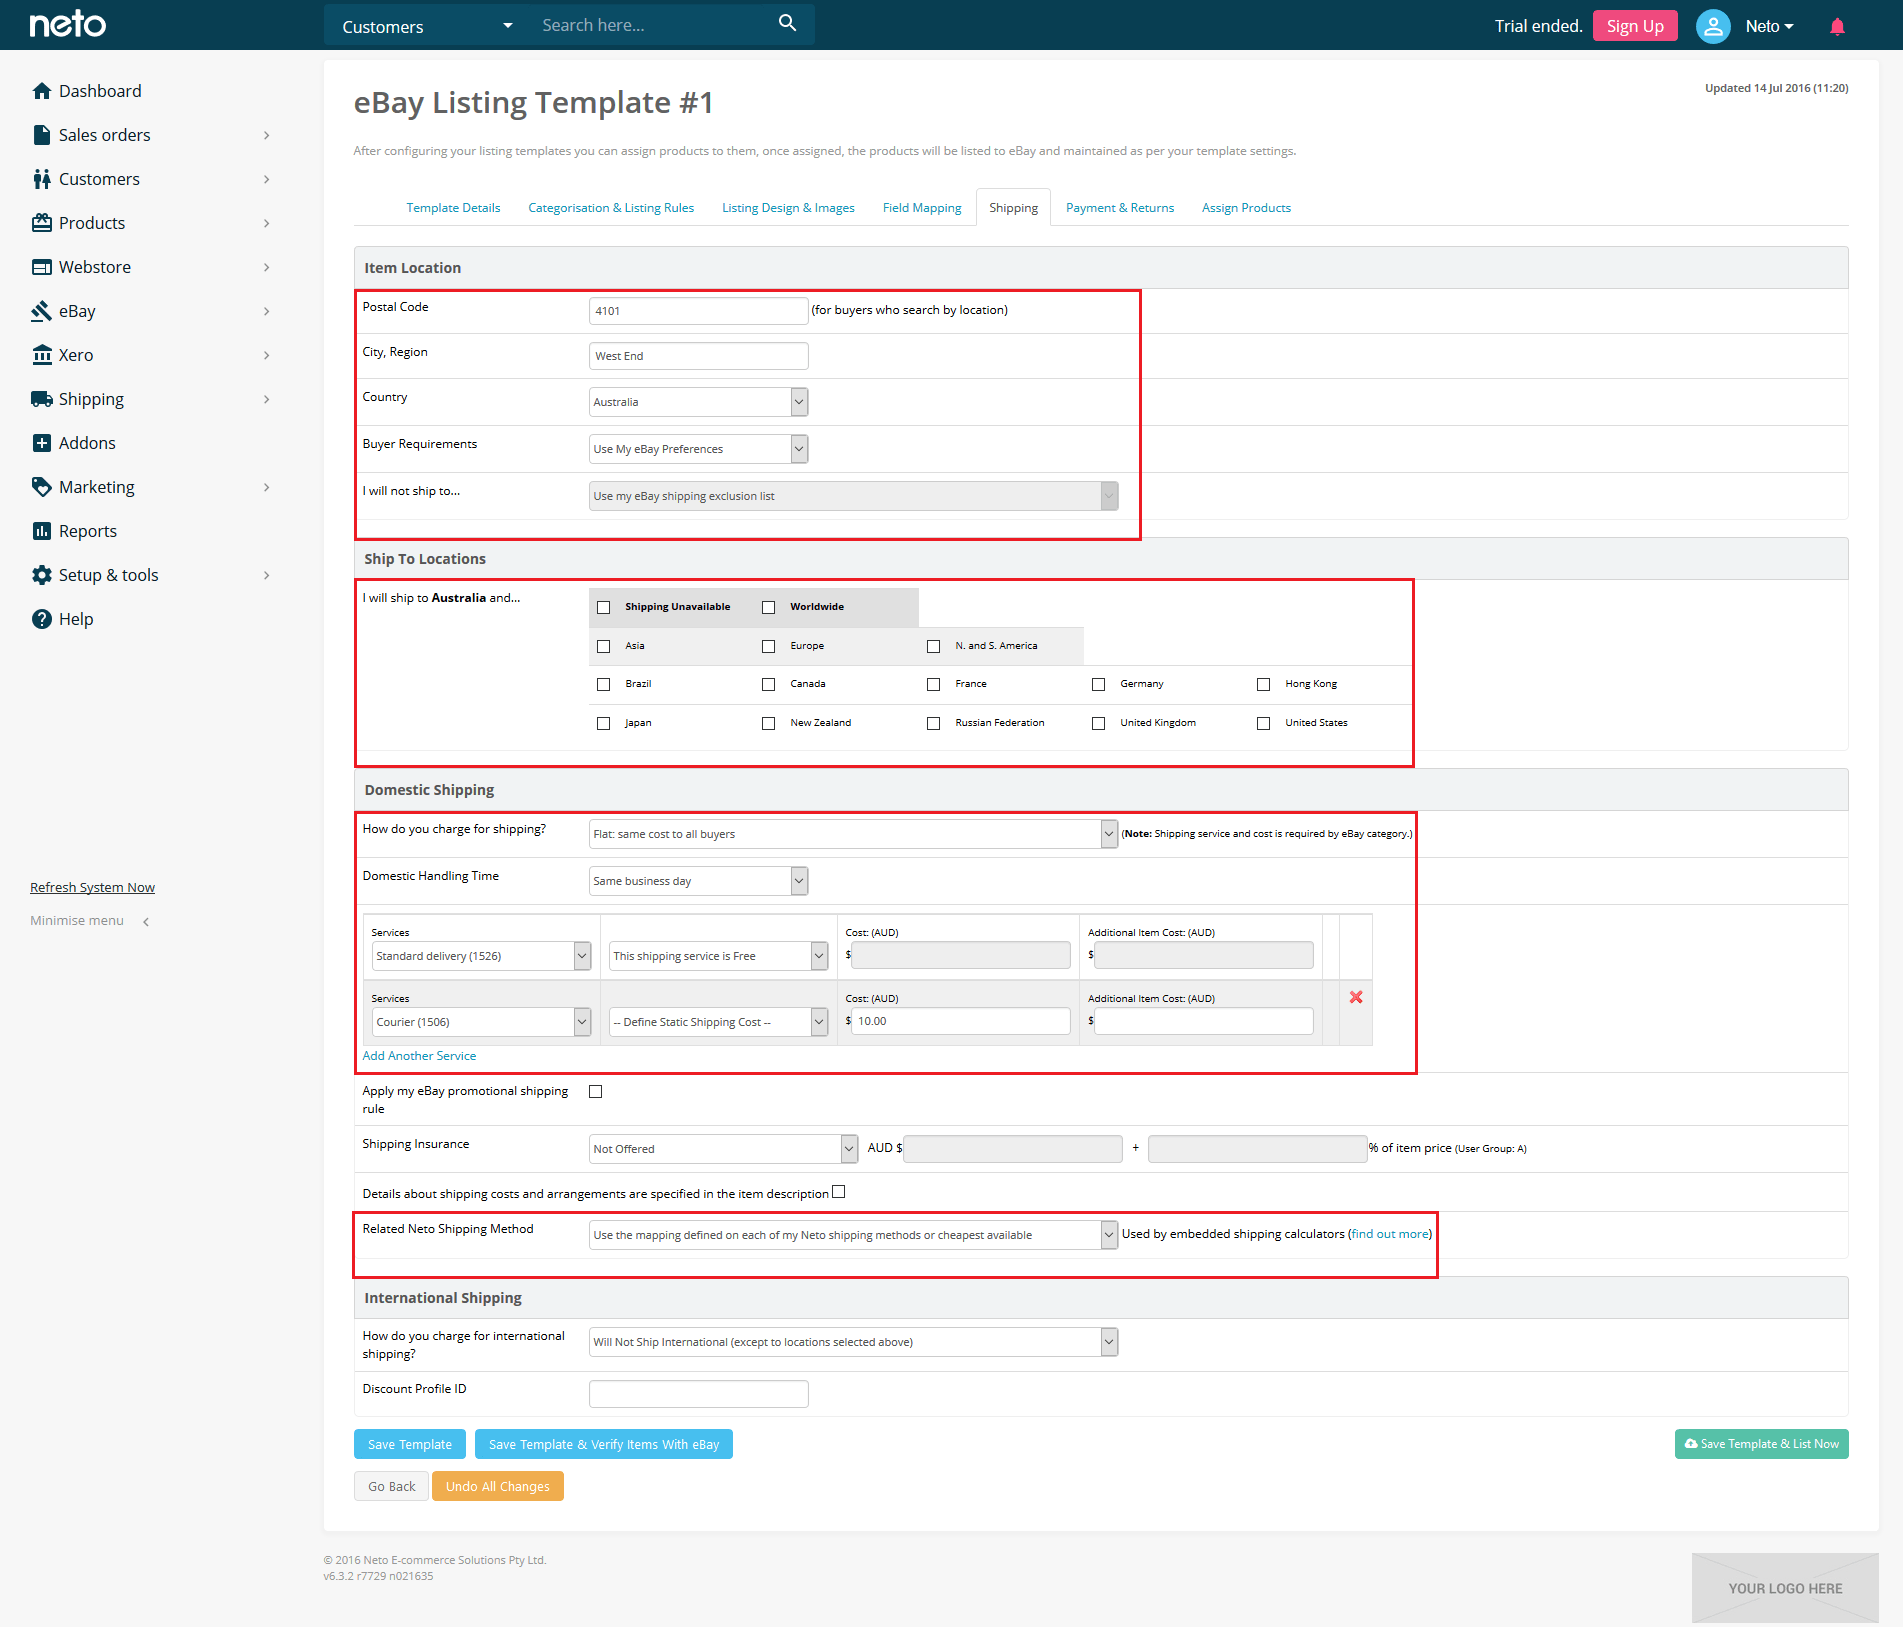Open the Shipping Insurance dropdown
This screenshot has height=1627, width=1903.
(x=723, y=1149)
